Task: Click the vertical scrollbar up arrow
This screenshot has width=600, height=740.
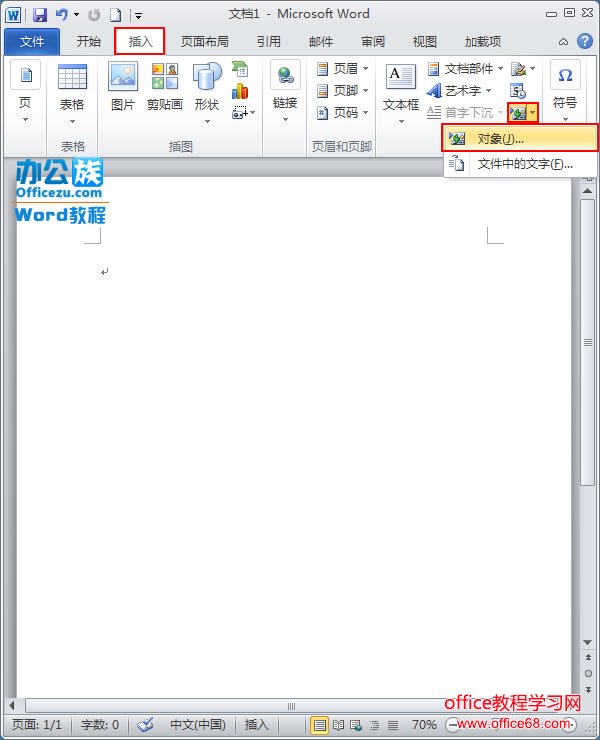Action: coord(588,191)
